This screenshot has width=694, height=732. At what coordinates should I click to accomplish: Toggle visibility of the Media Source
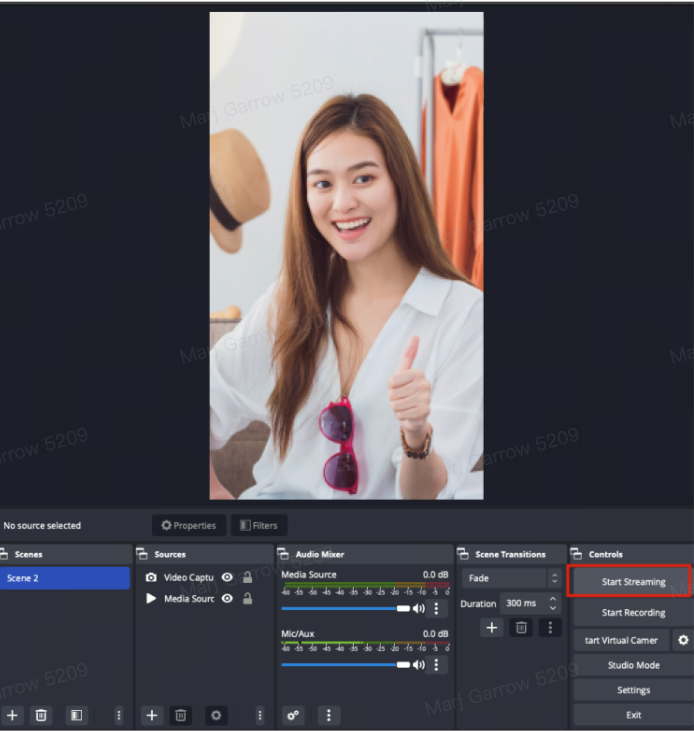tap(227, 598)
